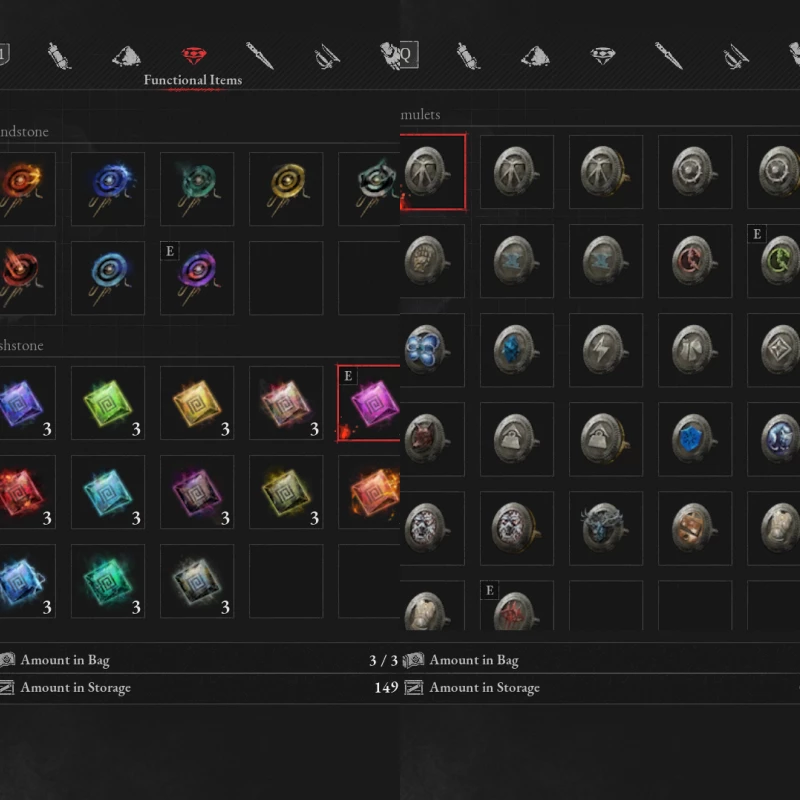This screenshot has height=800, width=800.
Task: Select the equipped purple swirl grindstone
Action: coord(197,278)
